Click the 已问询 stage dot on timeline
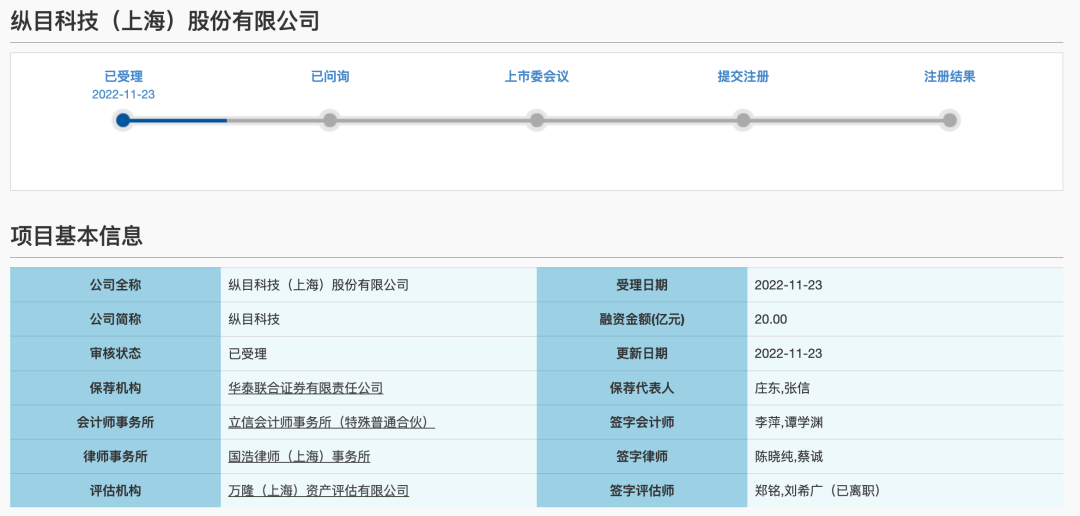Screen dimensions: 1080x516 click(330, 120)
